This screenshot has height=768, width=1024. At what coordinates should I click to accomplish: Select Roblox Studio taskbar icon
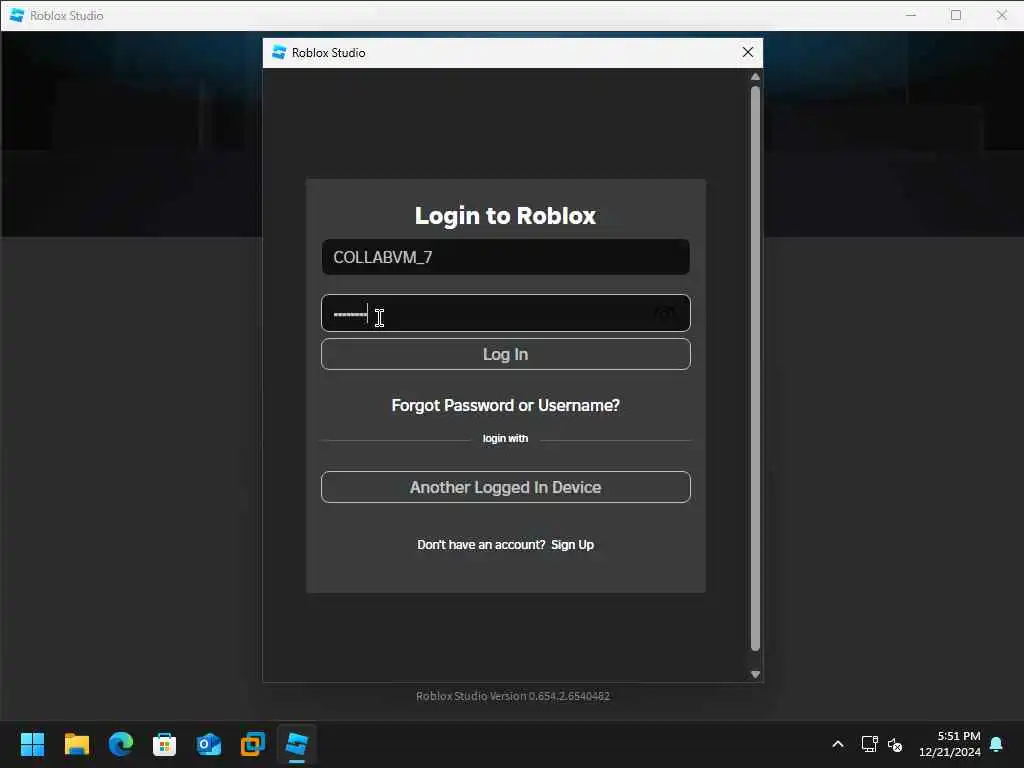click(x=296, y=744)
